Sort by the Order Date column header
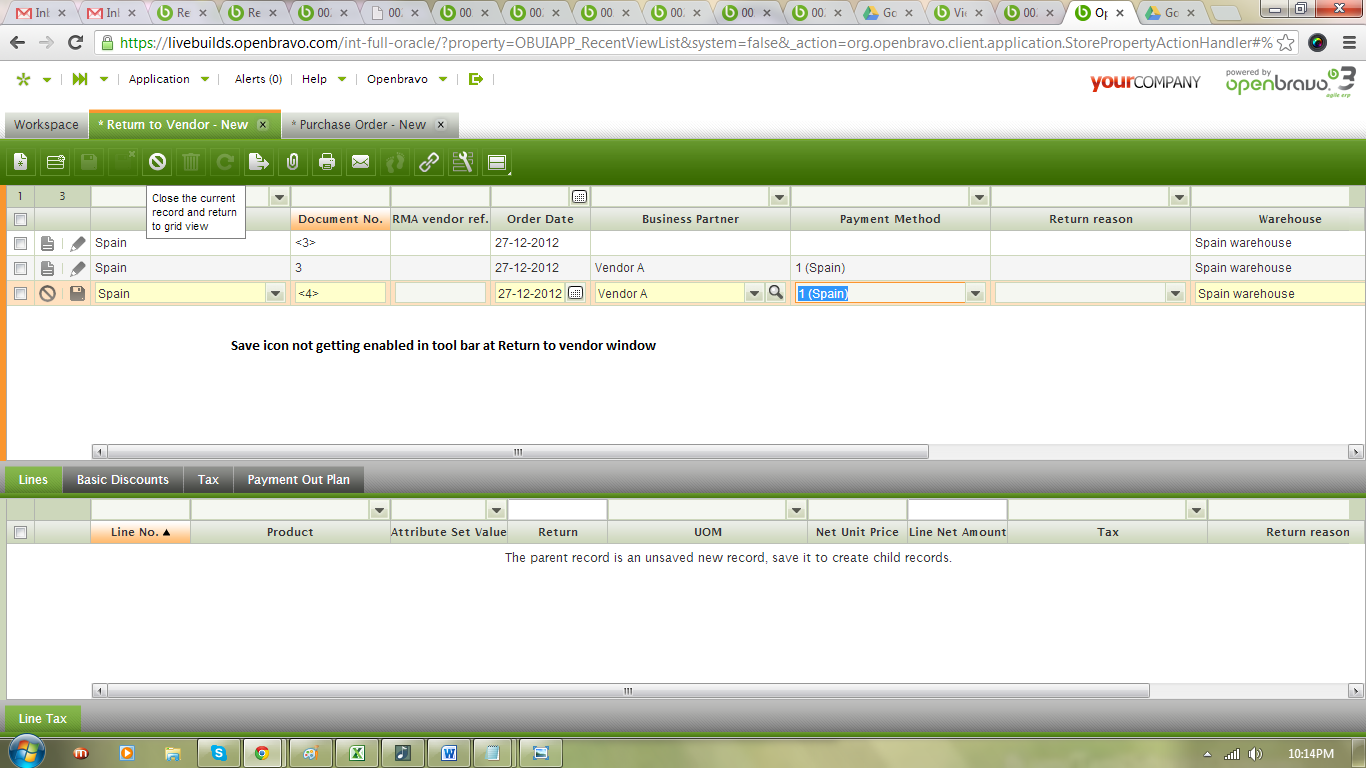 (x=540, y=219)
